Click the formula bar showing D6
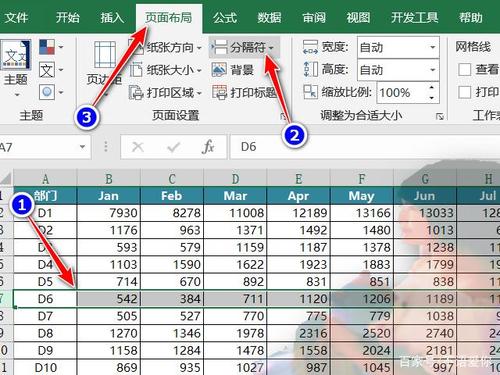The width and height of the screenshot is (500, 375). (365, 147)
